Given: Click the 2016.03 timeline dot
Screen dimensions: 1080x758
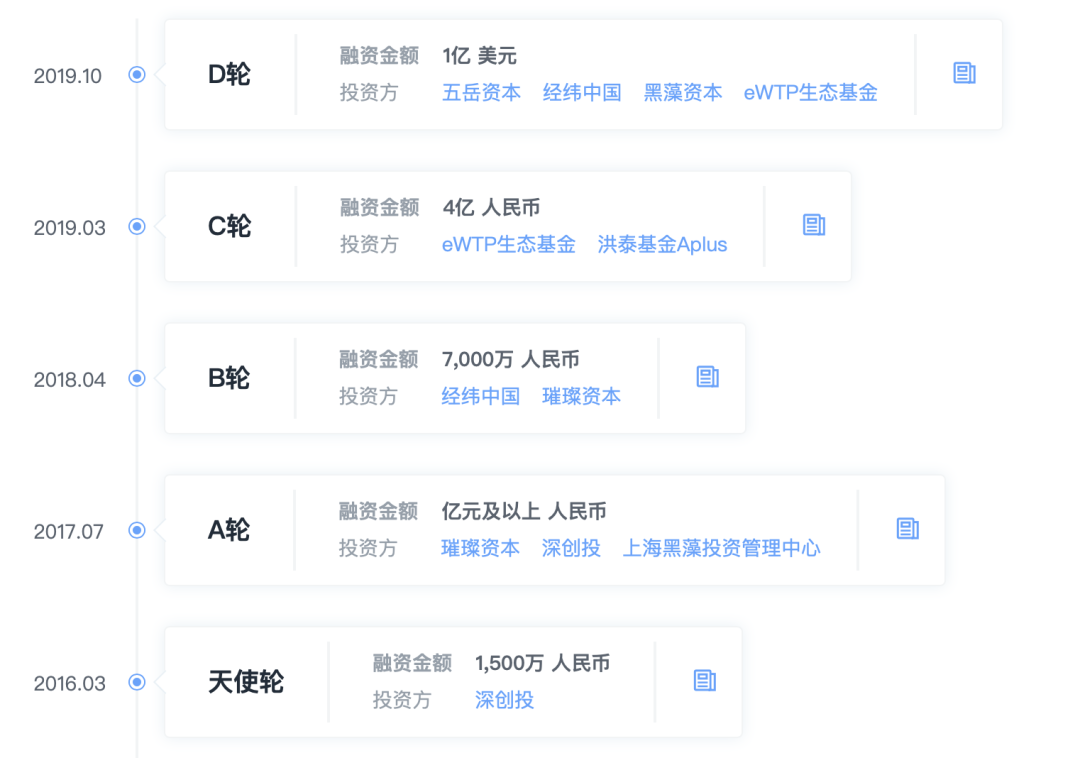Looking at the screenshot, I should pyautogui.click(x=137, y=682).
